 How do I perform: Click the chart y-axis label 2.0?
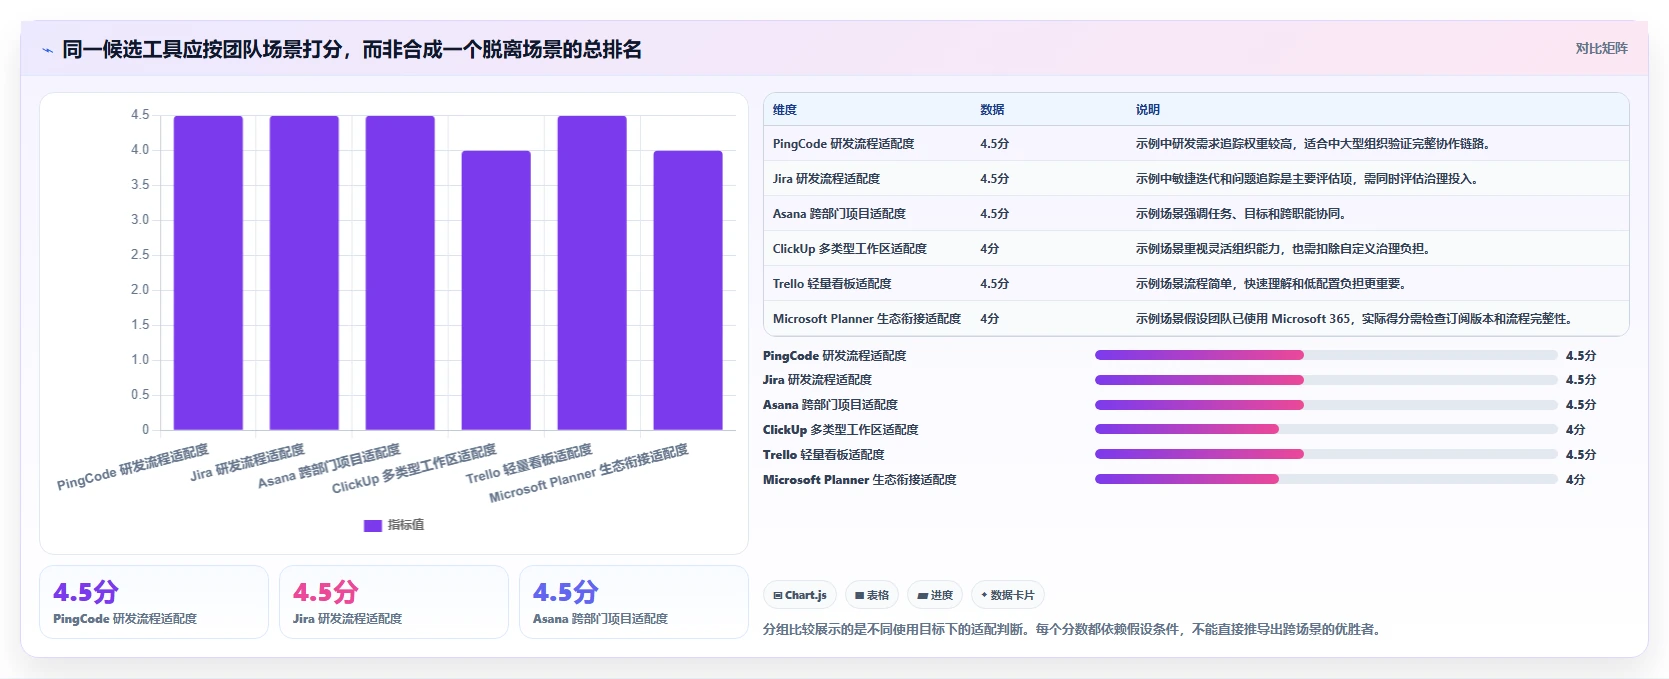(x=140, y=290)
